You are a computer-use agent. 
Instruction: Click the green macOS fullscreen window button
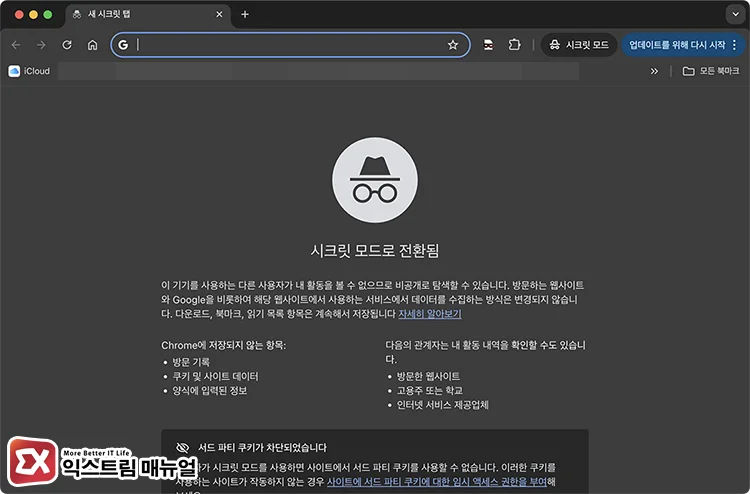tap(48, 14)
